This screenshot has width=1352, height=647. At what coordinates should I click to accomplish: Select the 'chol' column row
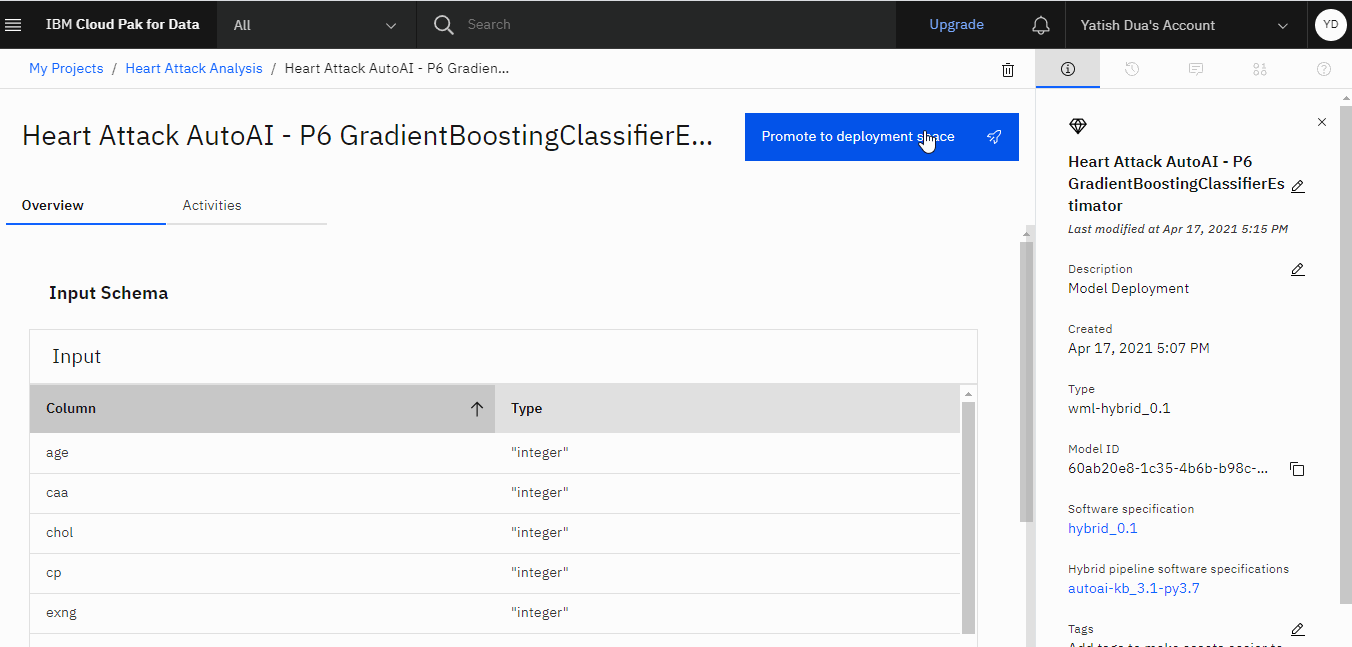tap(495, 533)
